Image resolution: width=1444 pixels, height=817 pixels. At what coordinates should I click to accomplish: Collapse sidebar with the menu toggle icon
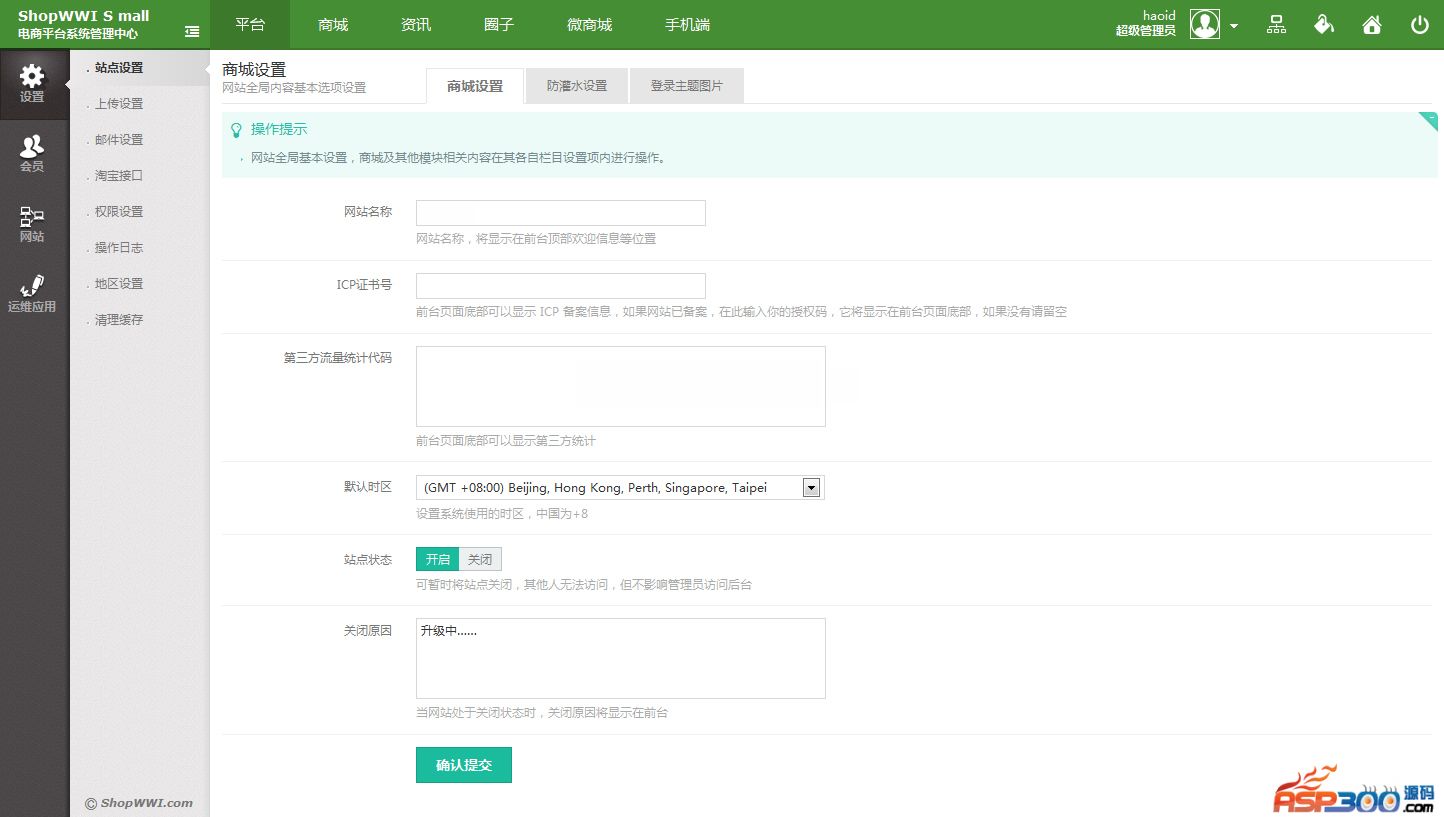(192, 32)
